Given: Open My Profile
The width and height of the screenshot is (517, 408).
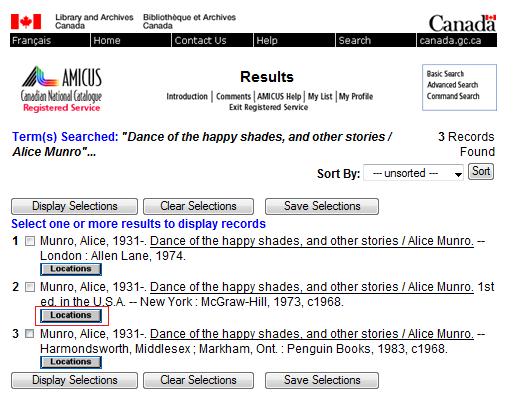Looking at the screenshot, I should 356,96.
